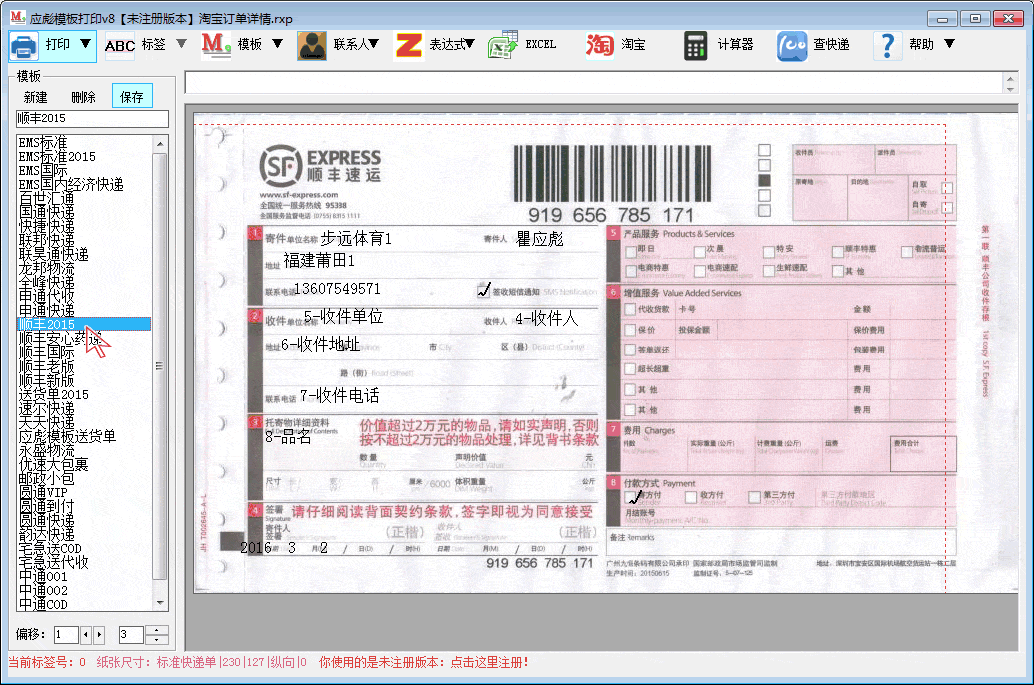Click the ABC label icon
This screenshot has width=1034, height=685.
[x=119, y=46]
